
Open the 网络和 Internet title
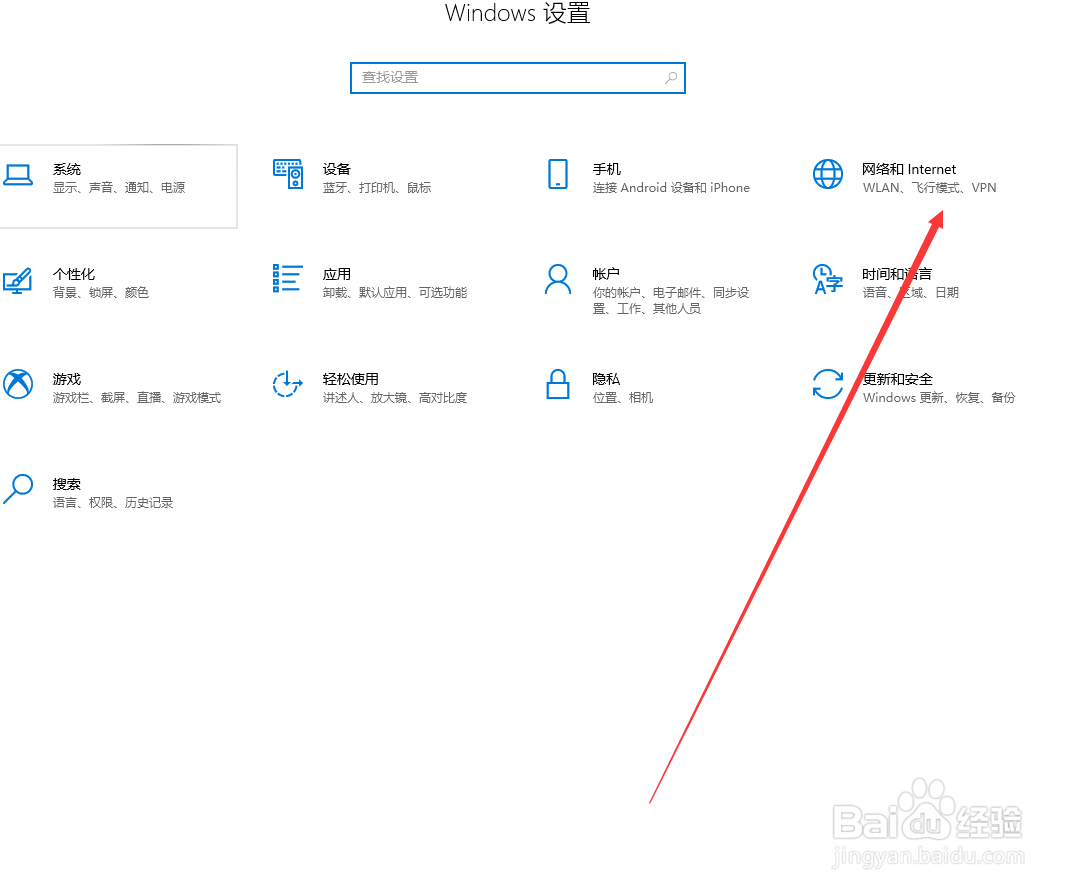click(909, 169)
